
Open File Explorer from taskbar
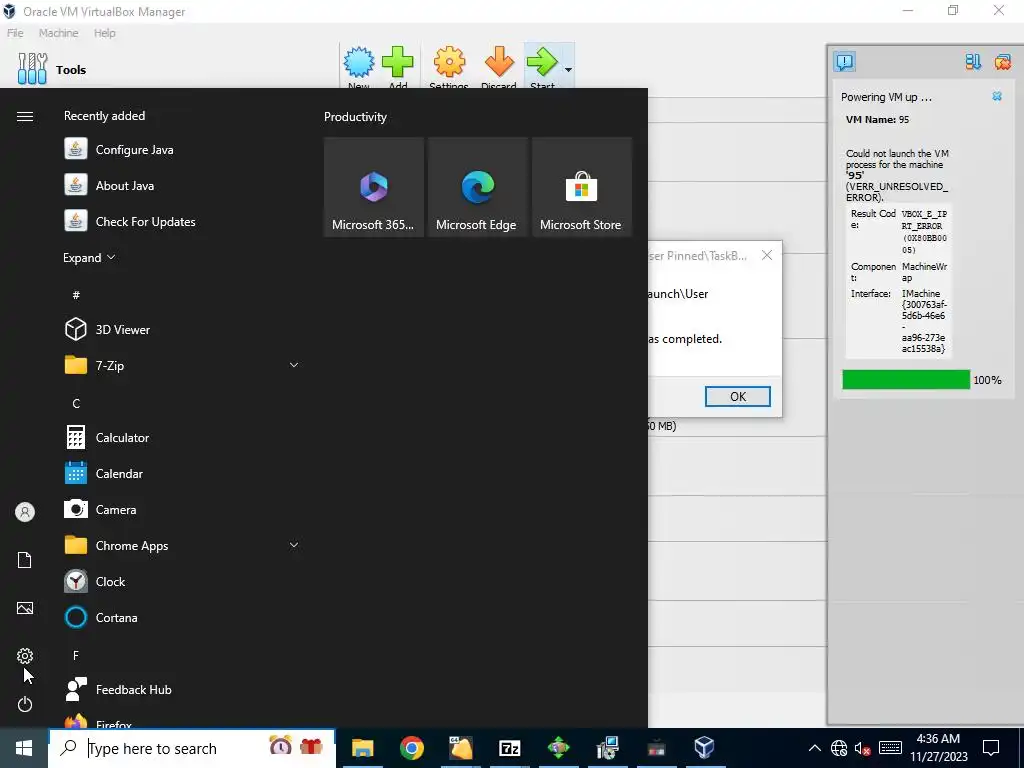(x=362, y=748)
